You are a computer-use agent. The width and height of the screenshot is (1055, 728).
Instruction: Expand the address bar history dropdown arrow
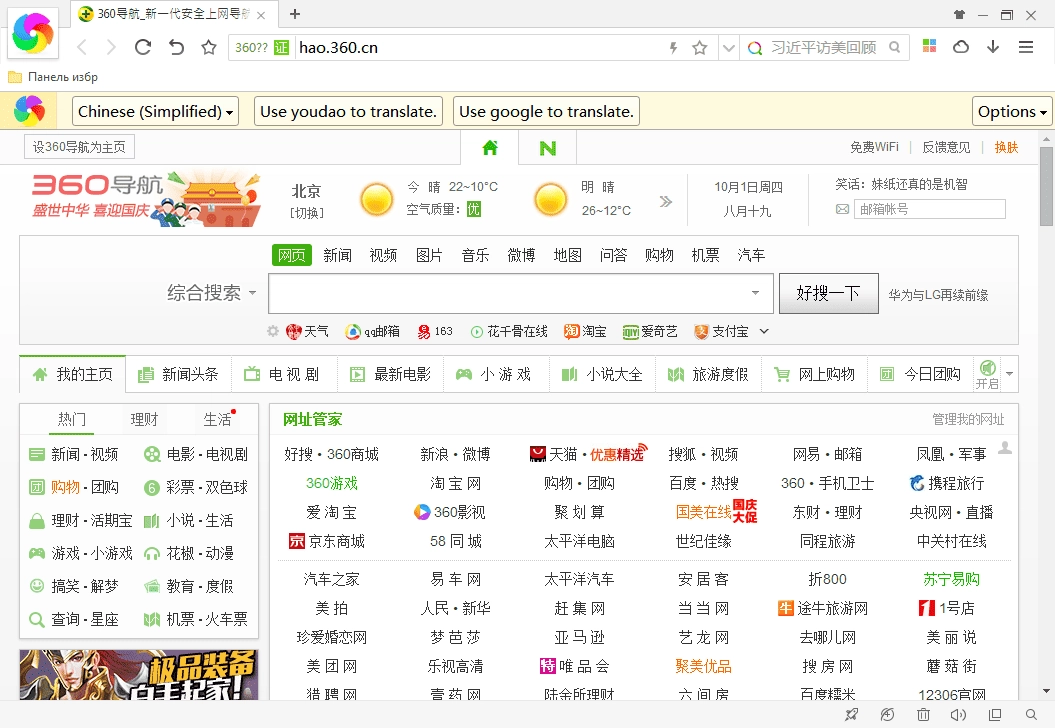pos(728,48)
